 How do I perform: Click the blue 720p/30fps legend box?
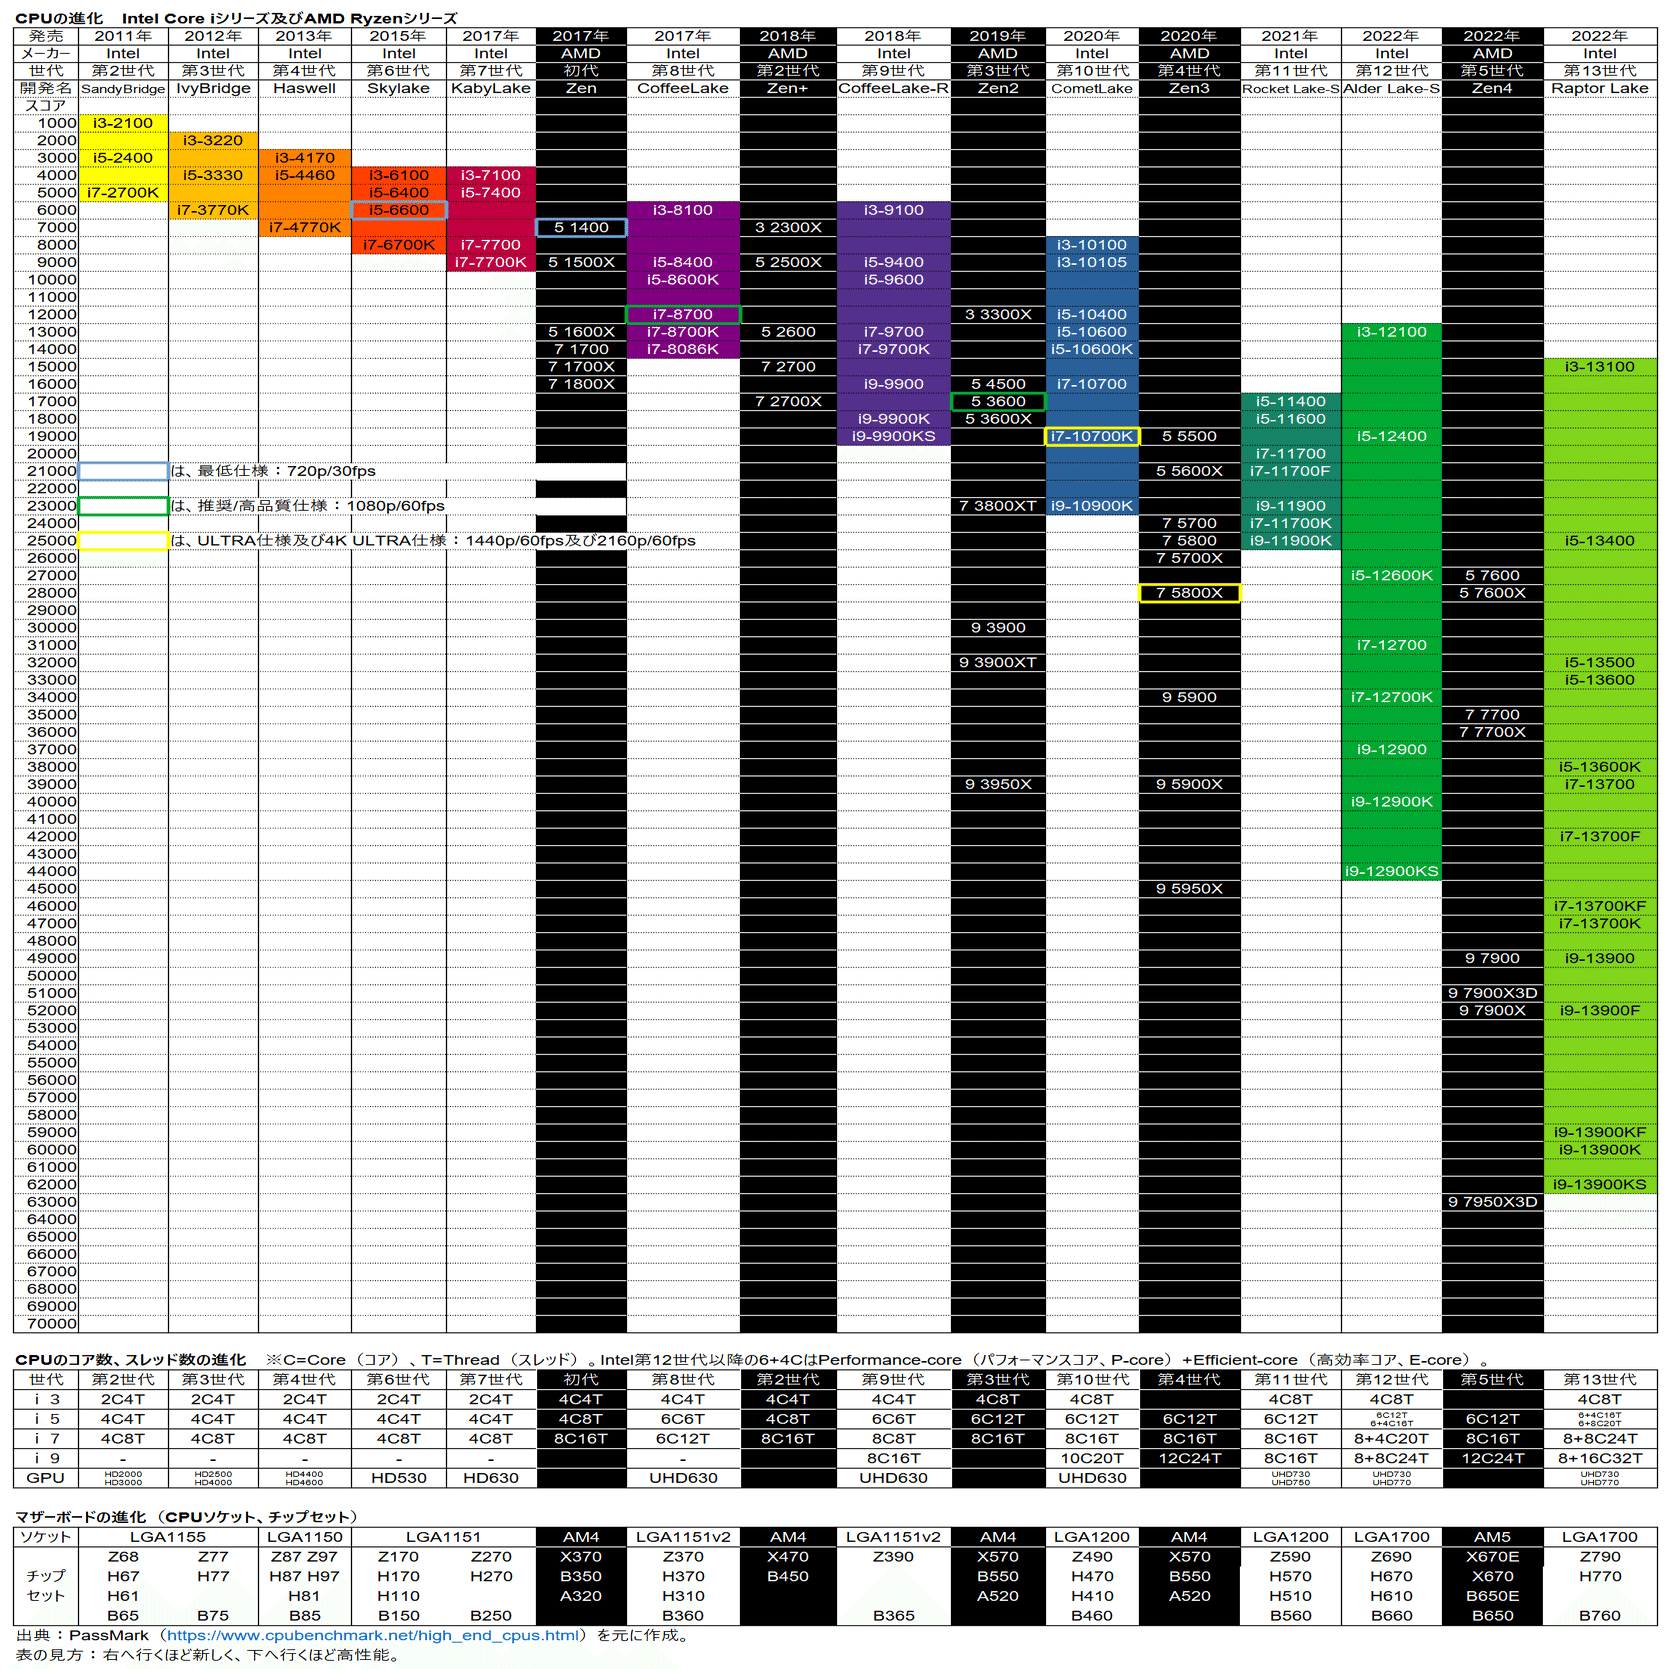pyautogui.click(x=123, y=471)
